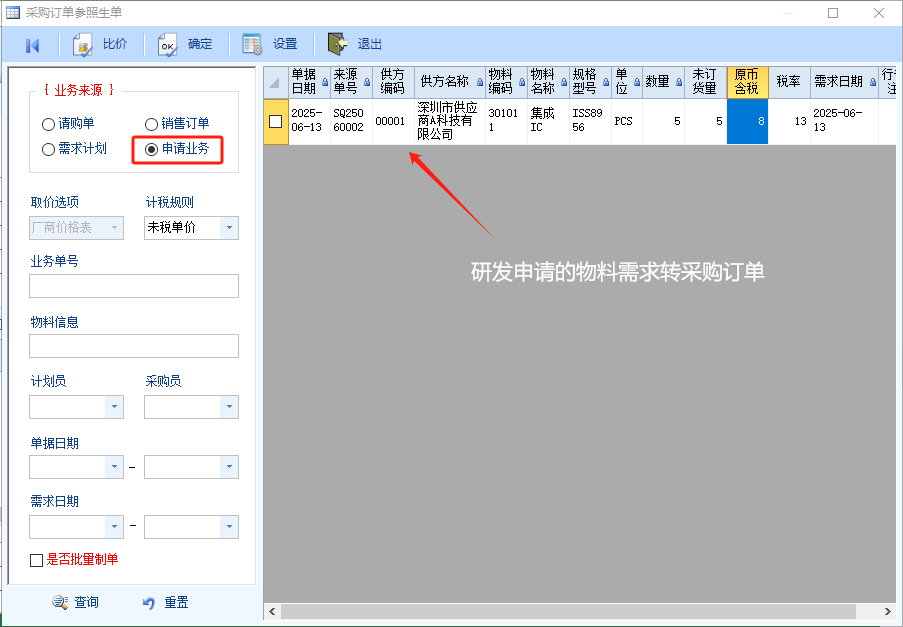Open the 采购员 dropdown list
Image resolution: width=903 pixels, height=627 pixels.
click(x=230, y=407)
